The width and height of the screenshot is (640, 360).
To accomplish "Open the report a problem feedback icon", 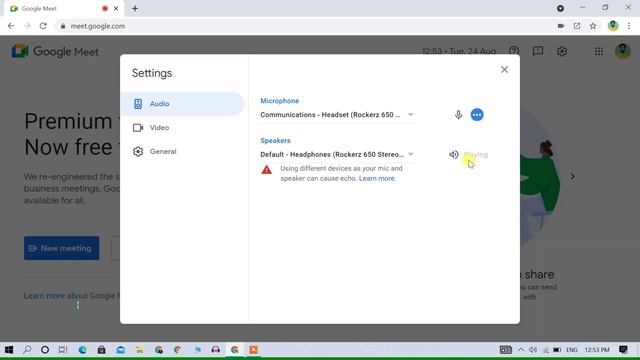I will click(x=538, y=51).
